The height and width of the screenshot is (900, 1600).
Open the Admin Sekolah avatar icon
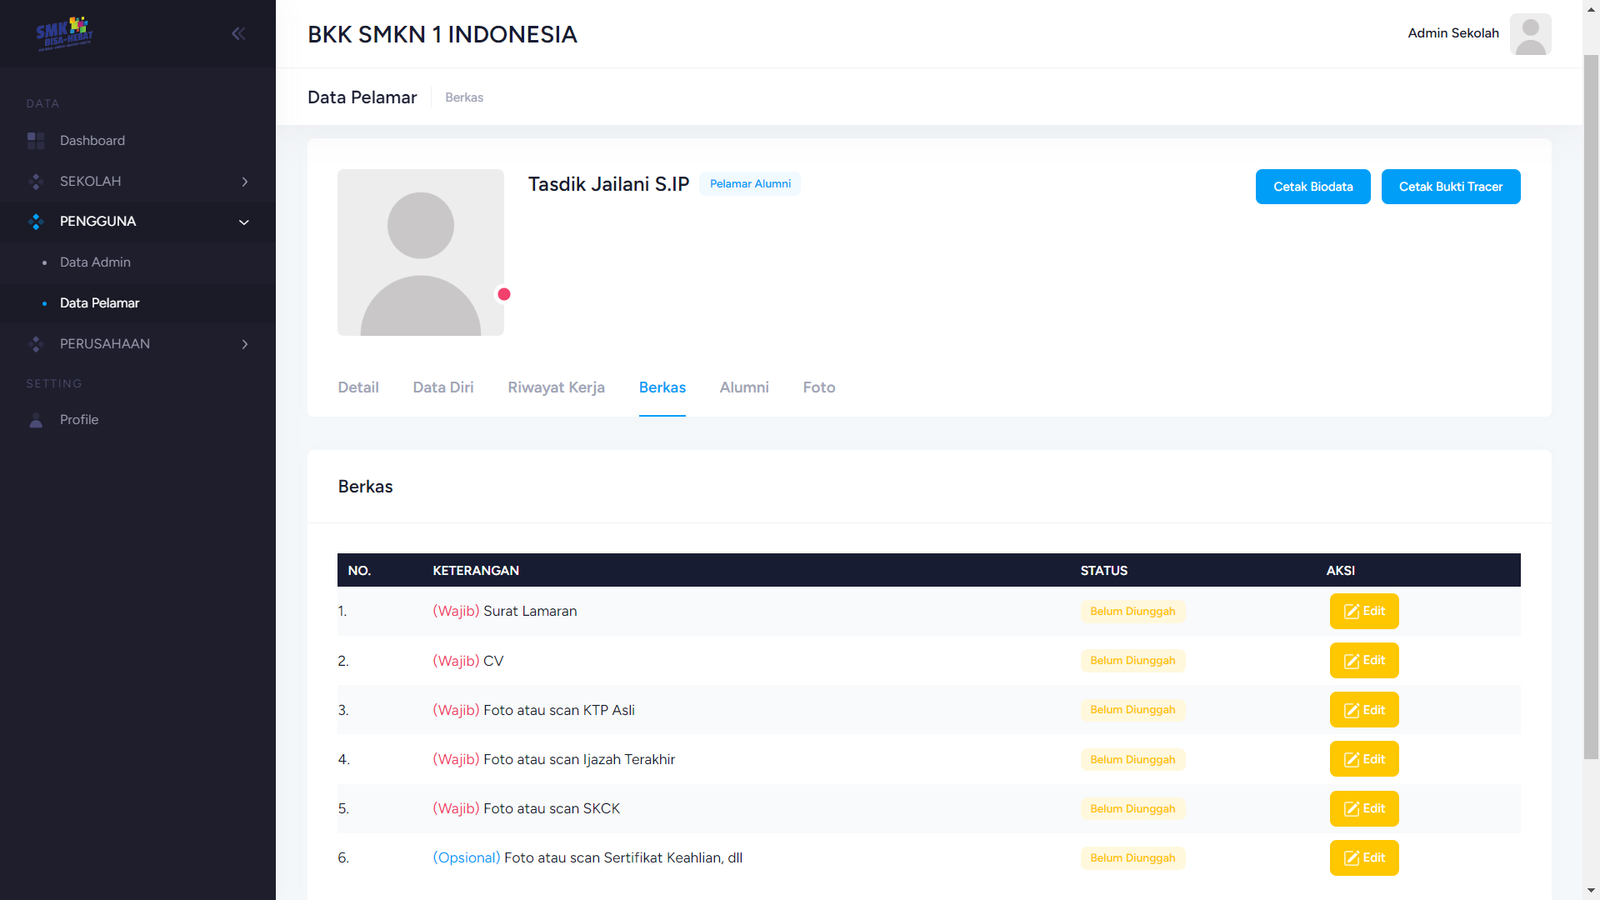(1530, 34)
